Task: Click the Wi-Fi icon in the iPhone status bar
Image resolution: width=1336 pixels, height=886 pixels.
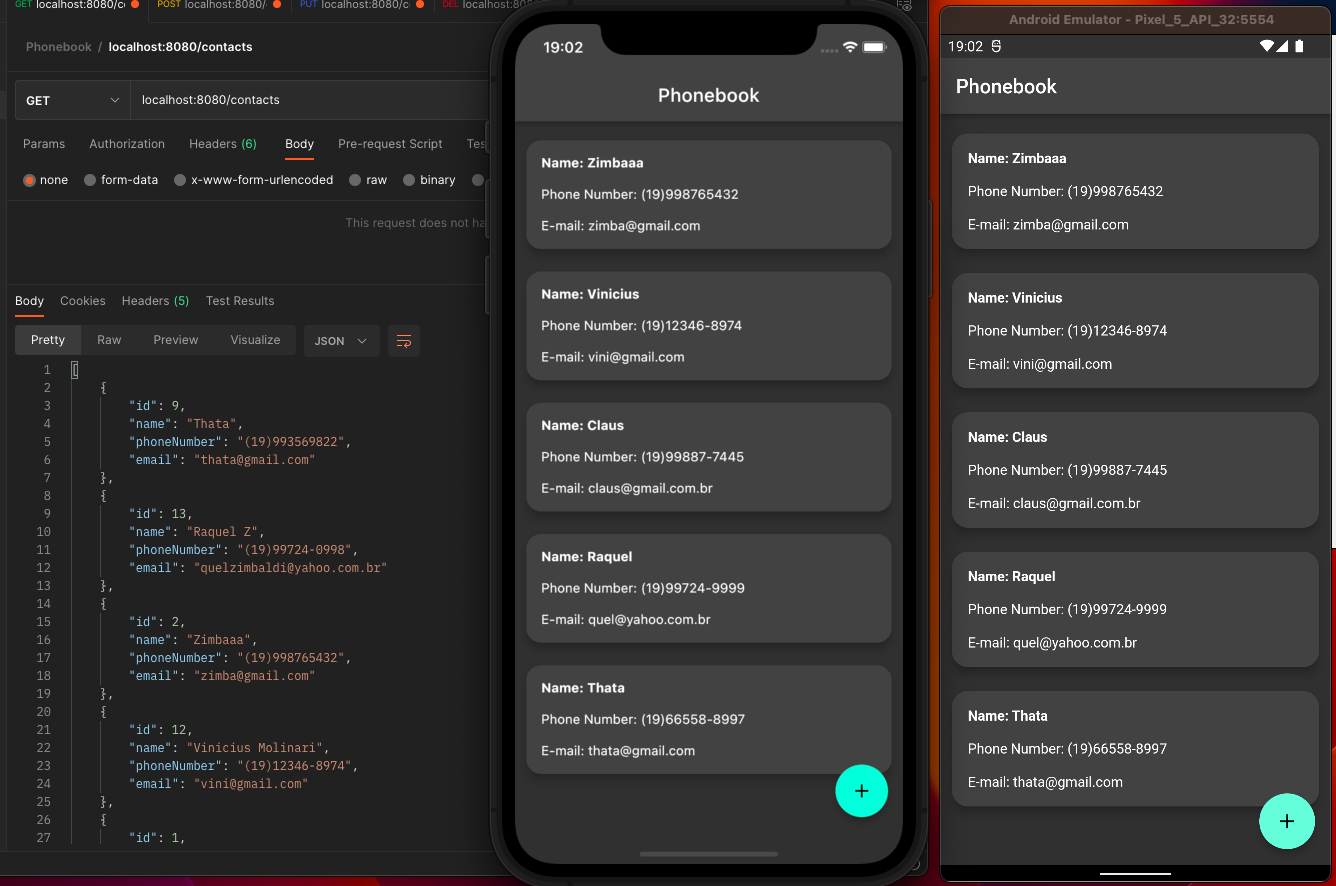Action: pos(848,45)
